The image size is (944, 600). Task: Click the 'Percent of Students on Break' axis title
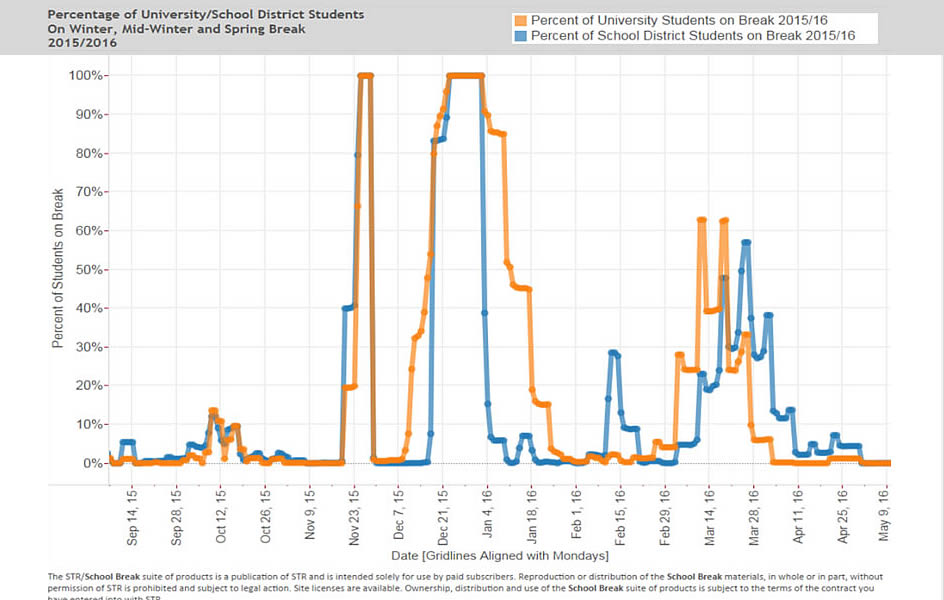[57, 268]
